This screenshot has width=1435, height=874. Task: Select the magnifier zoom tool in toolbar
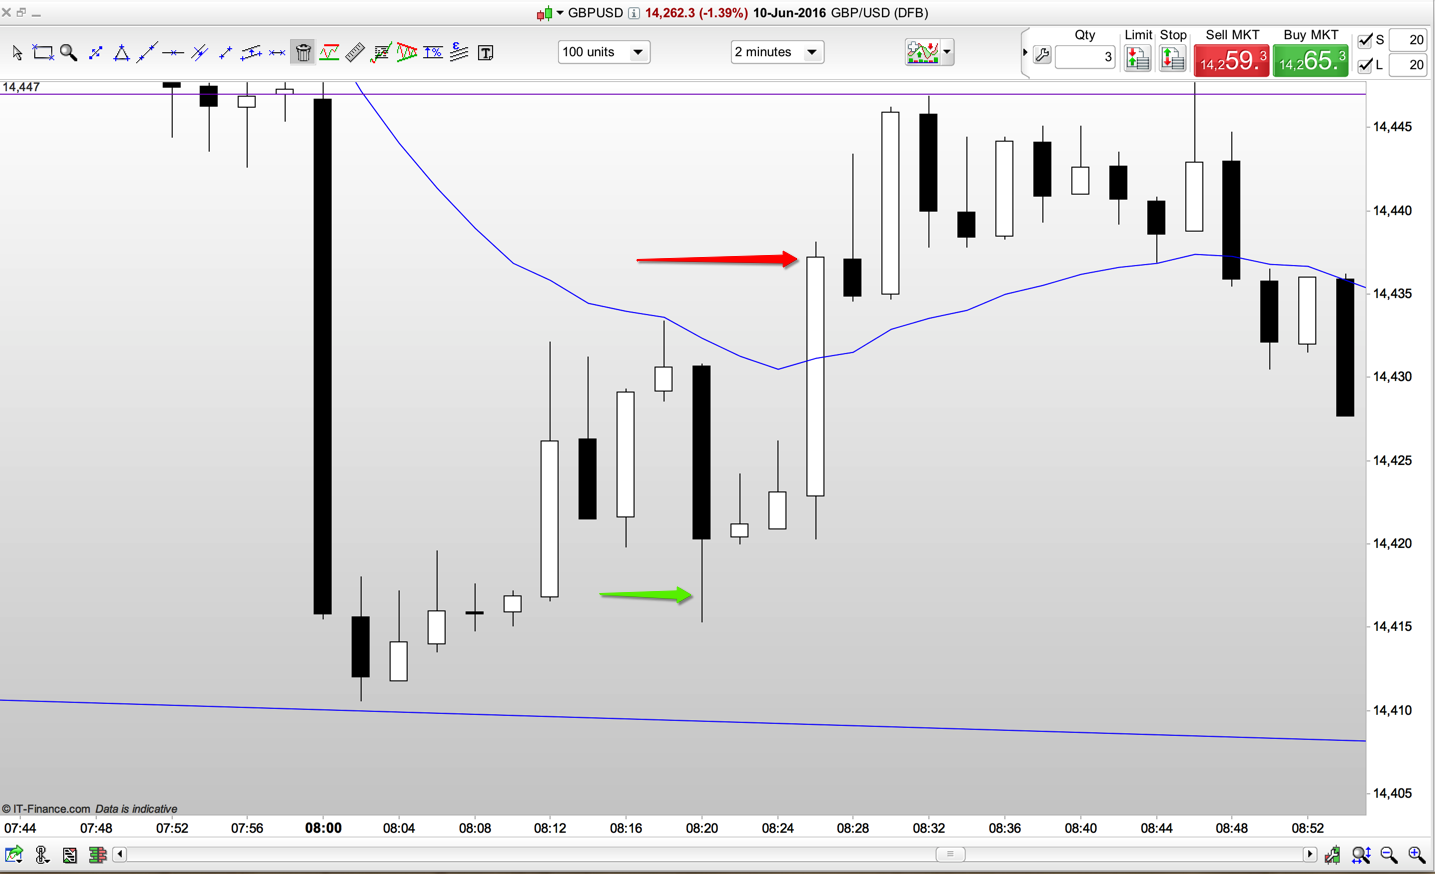[x=68, y=52]
